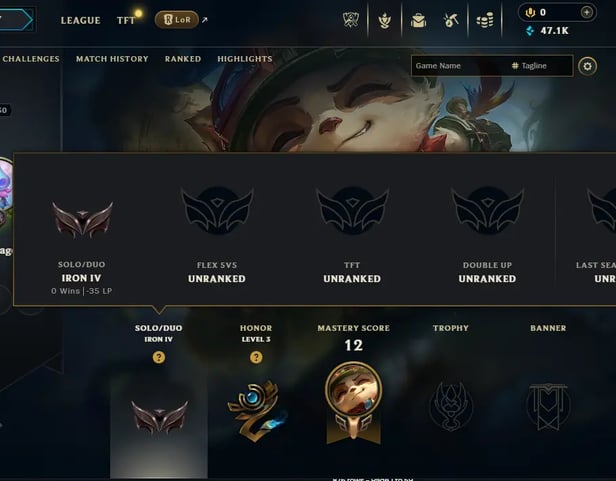Click the Game Name search field

(x=460, y=66)
